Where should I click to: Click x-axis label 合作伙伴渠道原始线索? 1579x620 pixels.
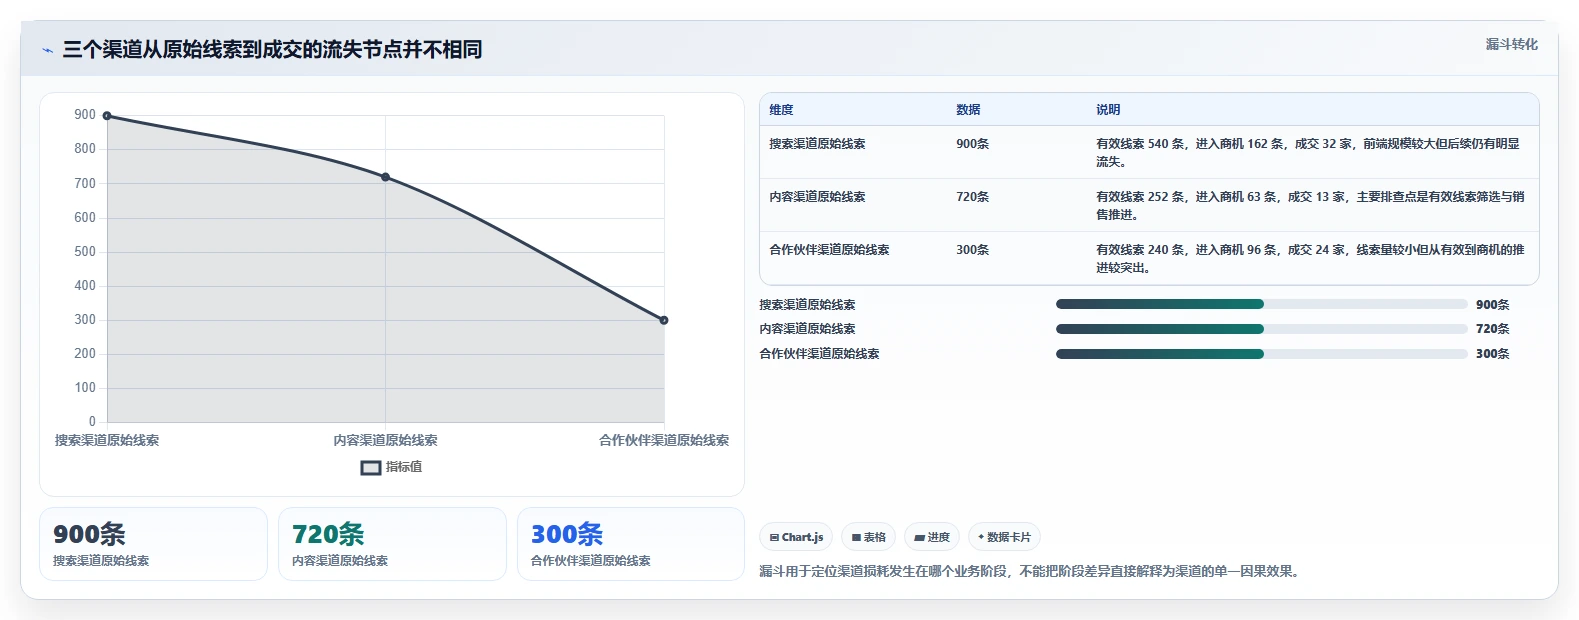(x=664, y=440)
